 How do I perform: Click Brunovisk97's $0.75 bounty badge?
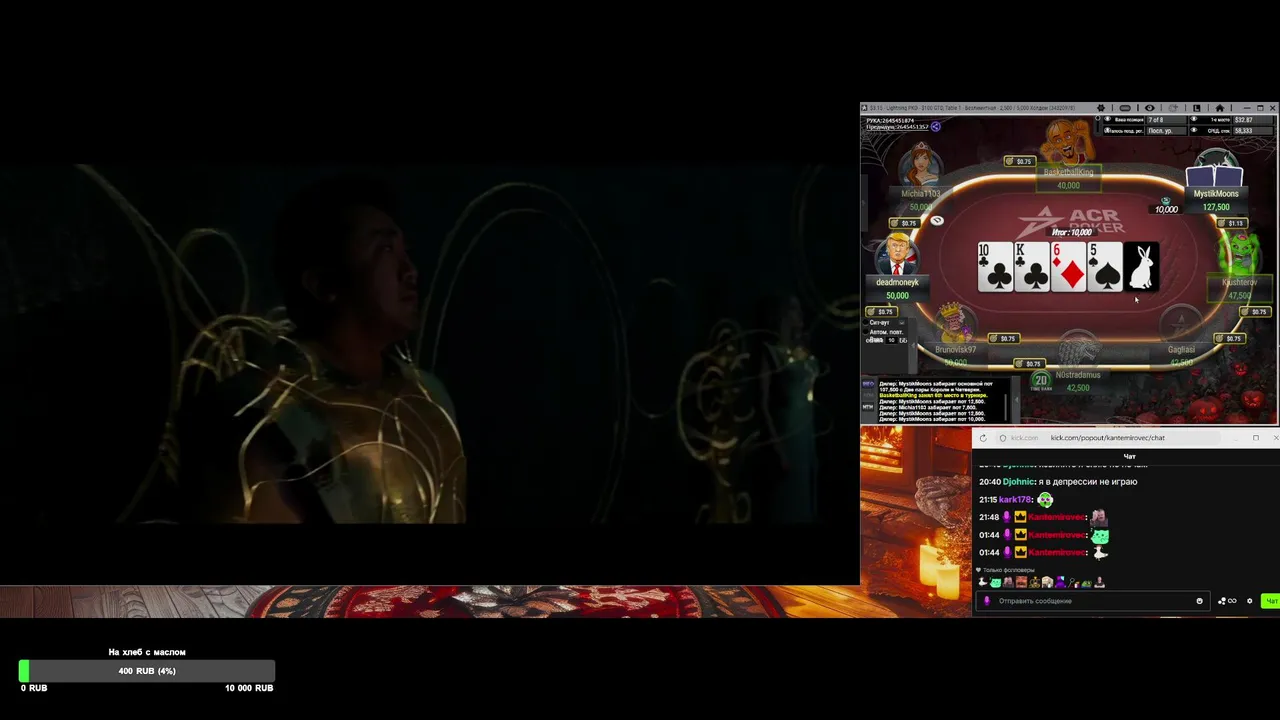click(x=1004, y=338)
